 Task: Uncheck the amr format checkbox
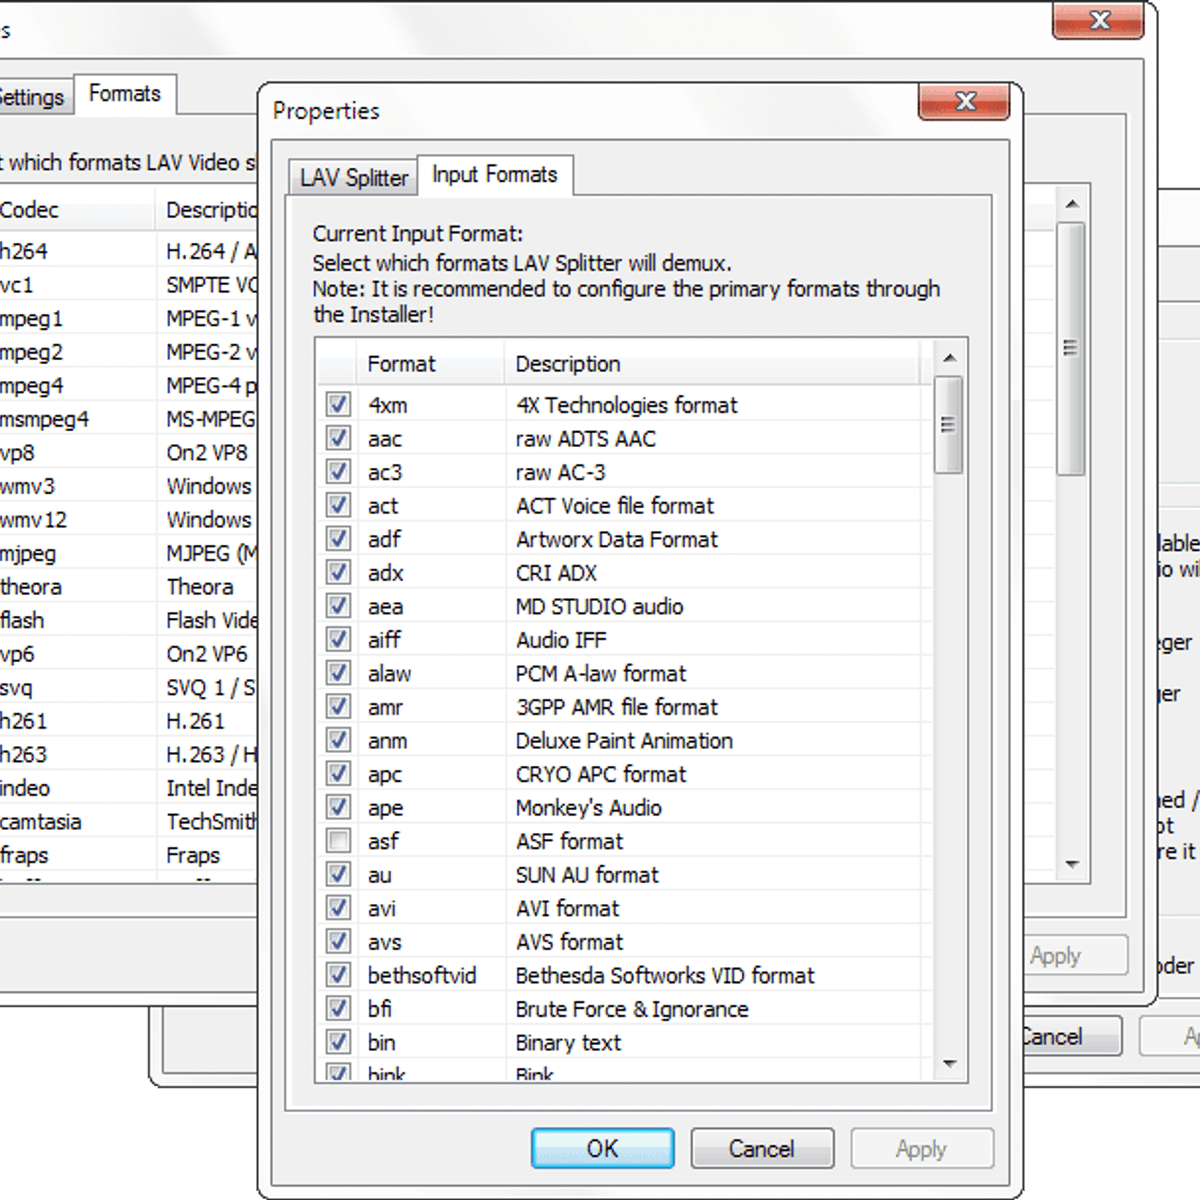[338, 707]
